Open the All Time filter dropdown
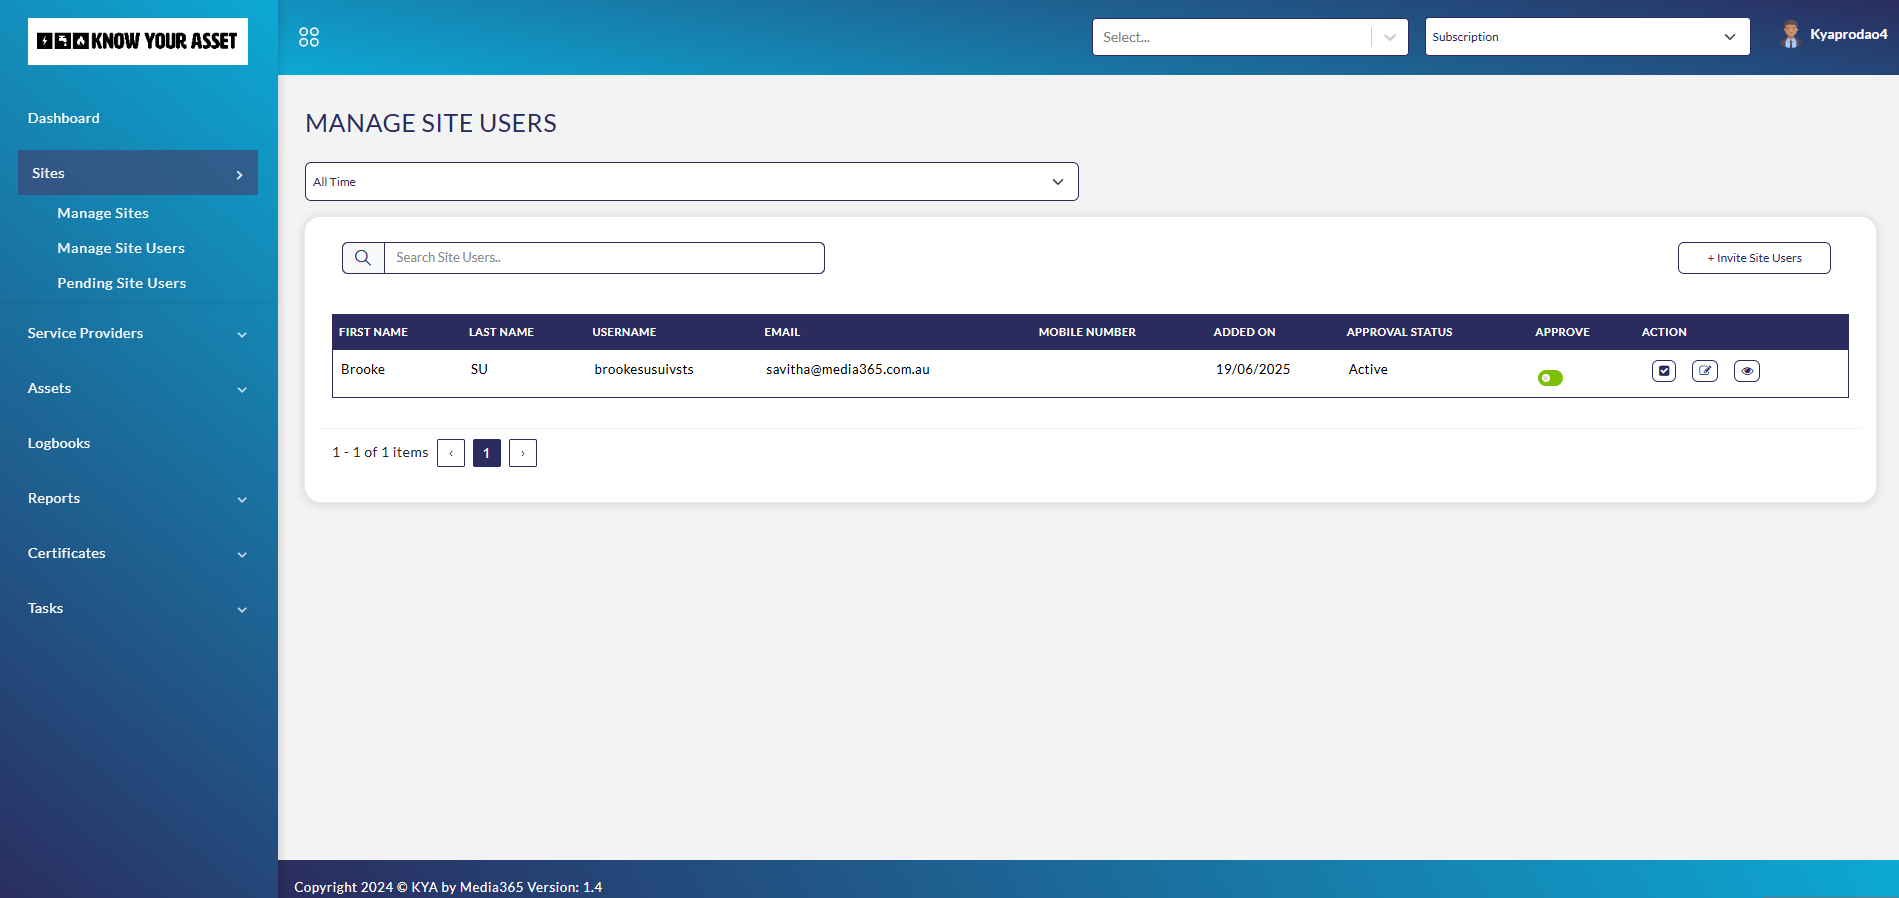 691,182
